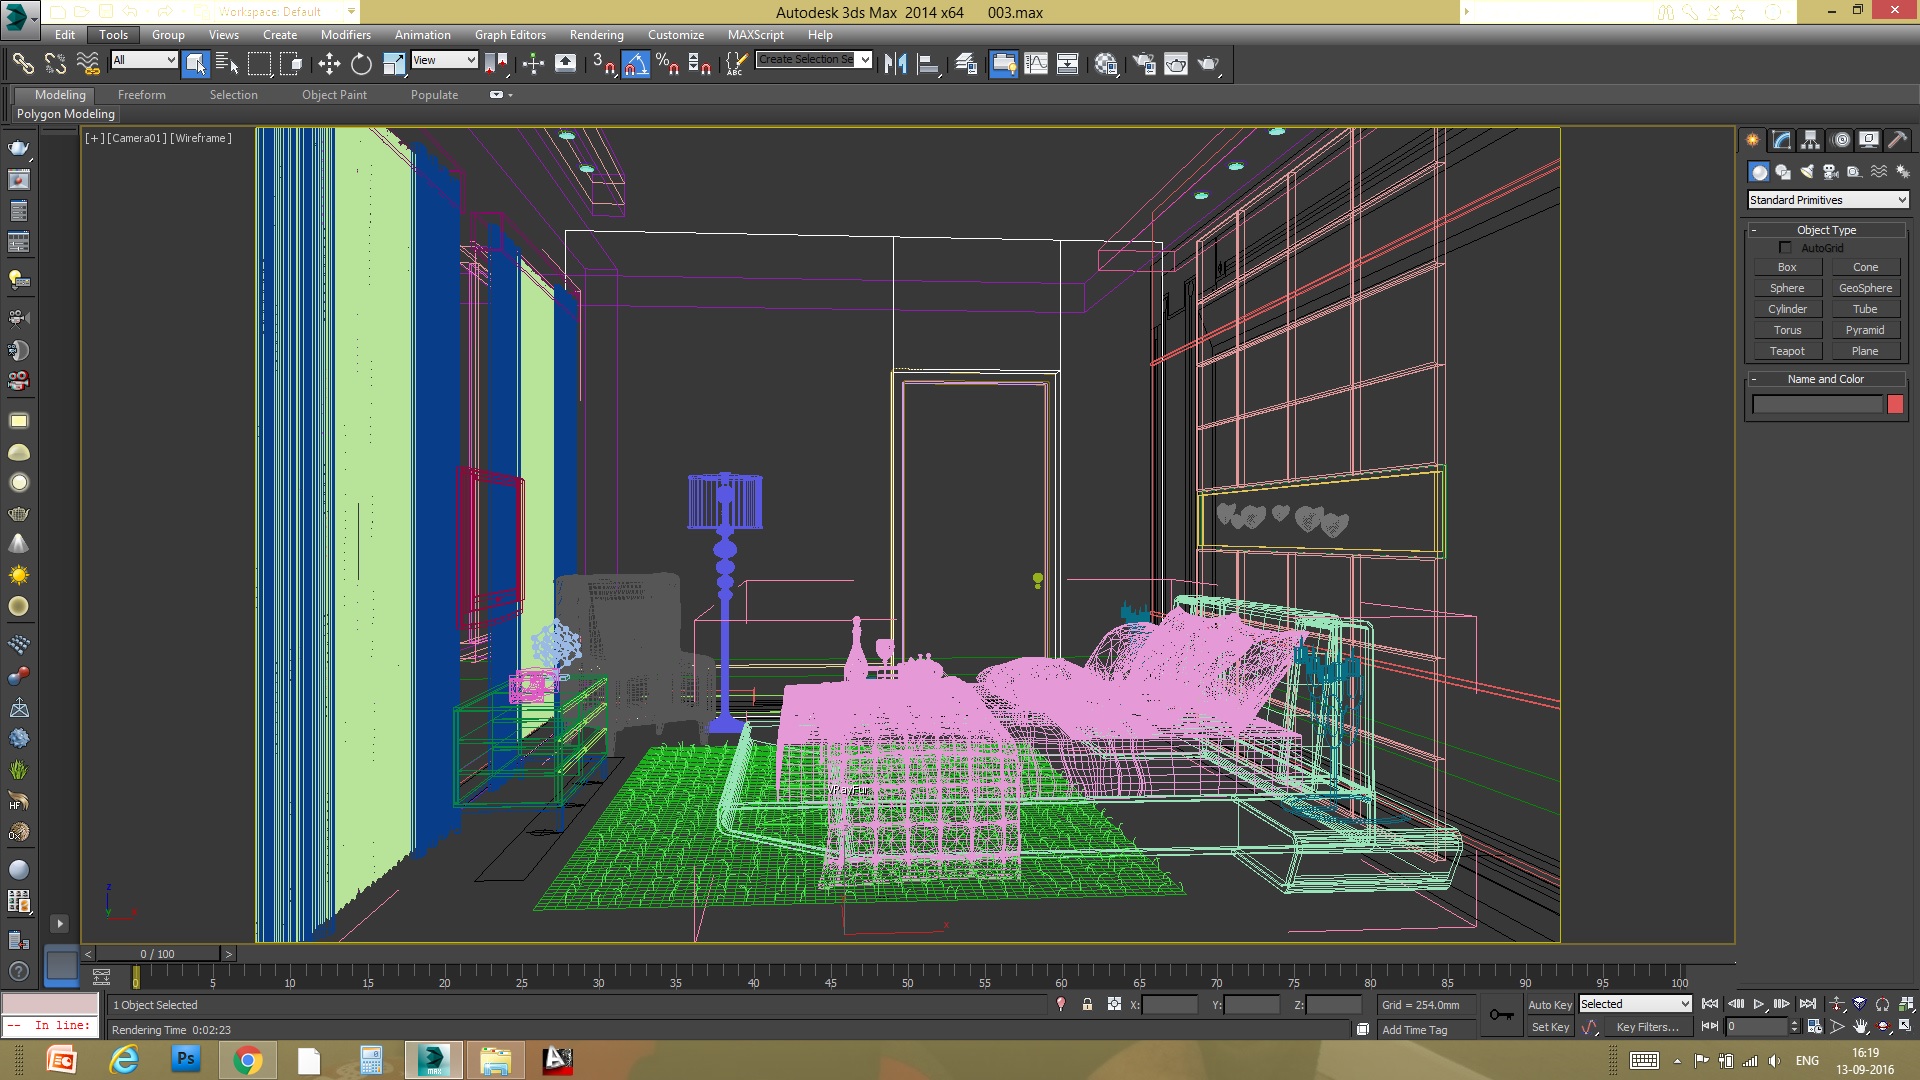Open the Curve Editor icon
This screenshot has width=1920, height=1080.
[1036, 64]
